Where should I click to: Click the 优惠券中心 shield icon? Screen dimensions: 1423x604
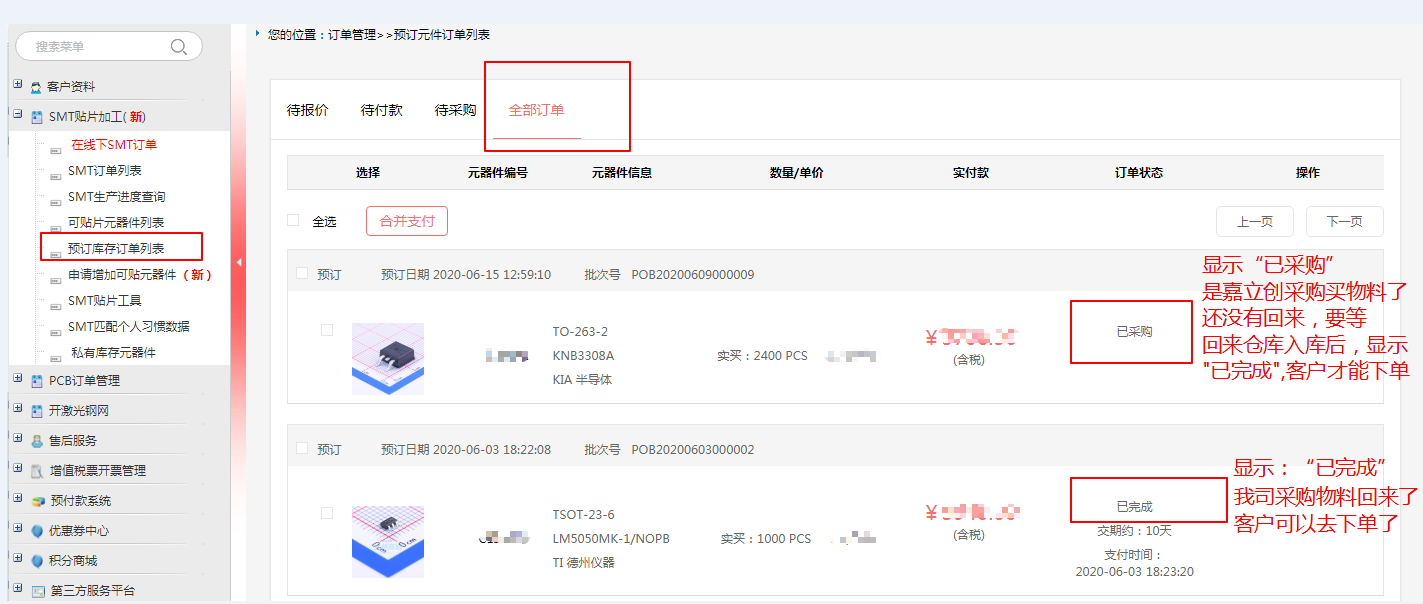pos(38,531)
